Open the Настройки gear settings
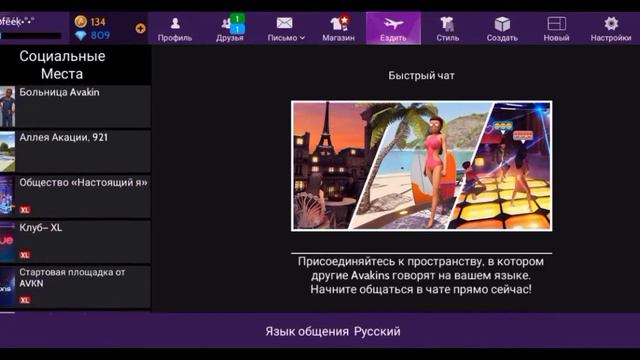640x360 pixels. click(611, 29)
